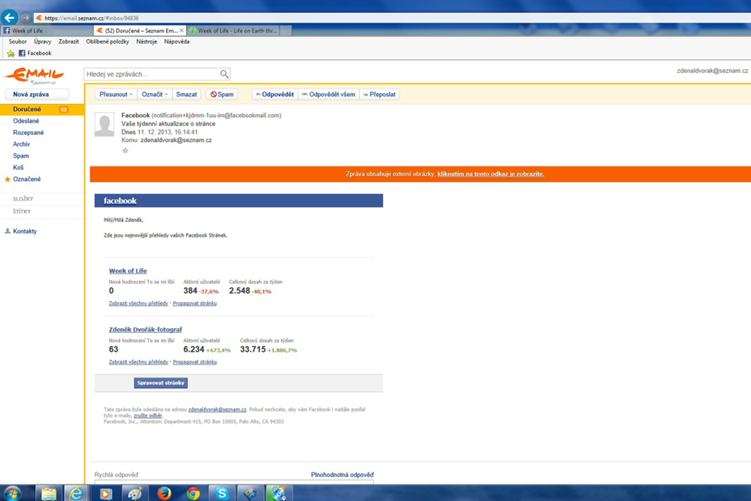The image size is (751, 501).
Task: Star this Facebook email message
Action: (x=125, y=150)
